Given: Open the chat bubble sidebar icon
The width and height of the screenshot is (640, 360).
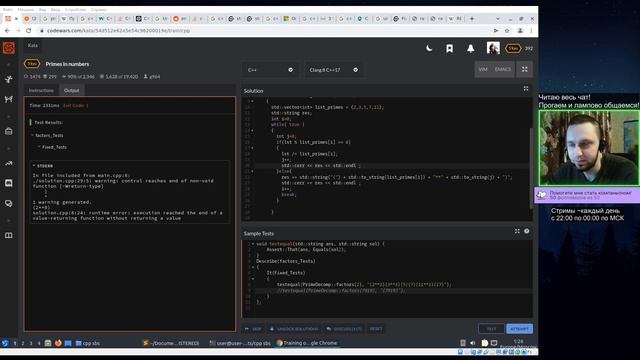Looking at the screenshot, I should (x=9, y=203).
